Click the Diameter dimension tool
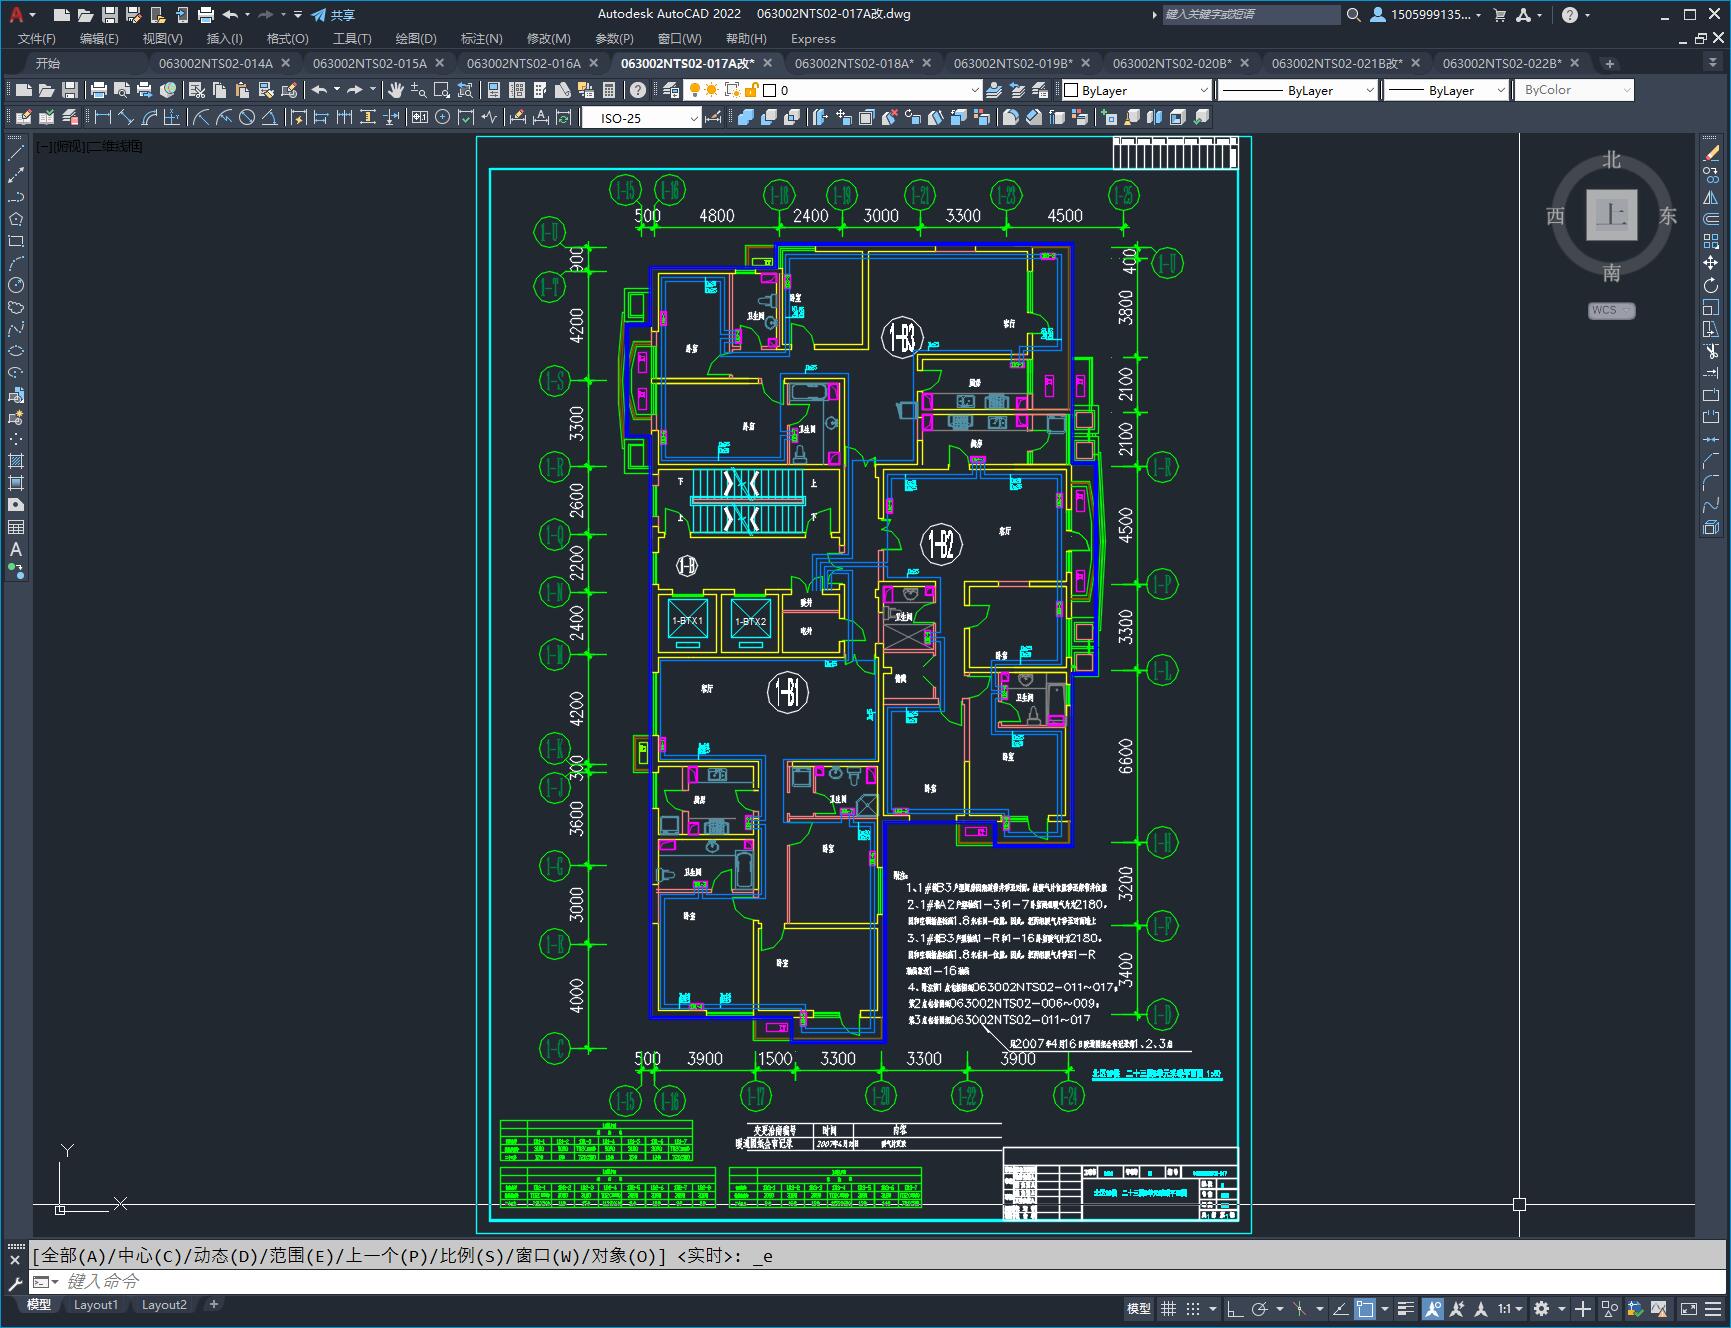This screenshot has width=1731, height=1328. [247, 118]
